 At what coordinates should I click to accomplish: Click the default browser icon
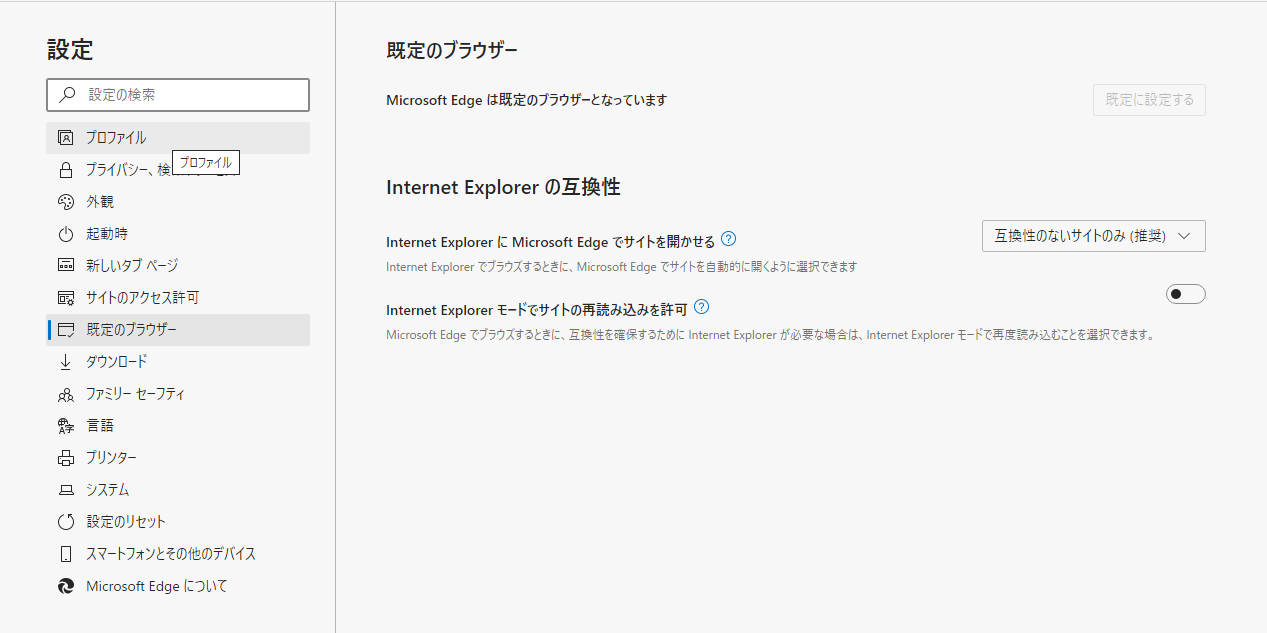66,330
